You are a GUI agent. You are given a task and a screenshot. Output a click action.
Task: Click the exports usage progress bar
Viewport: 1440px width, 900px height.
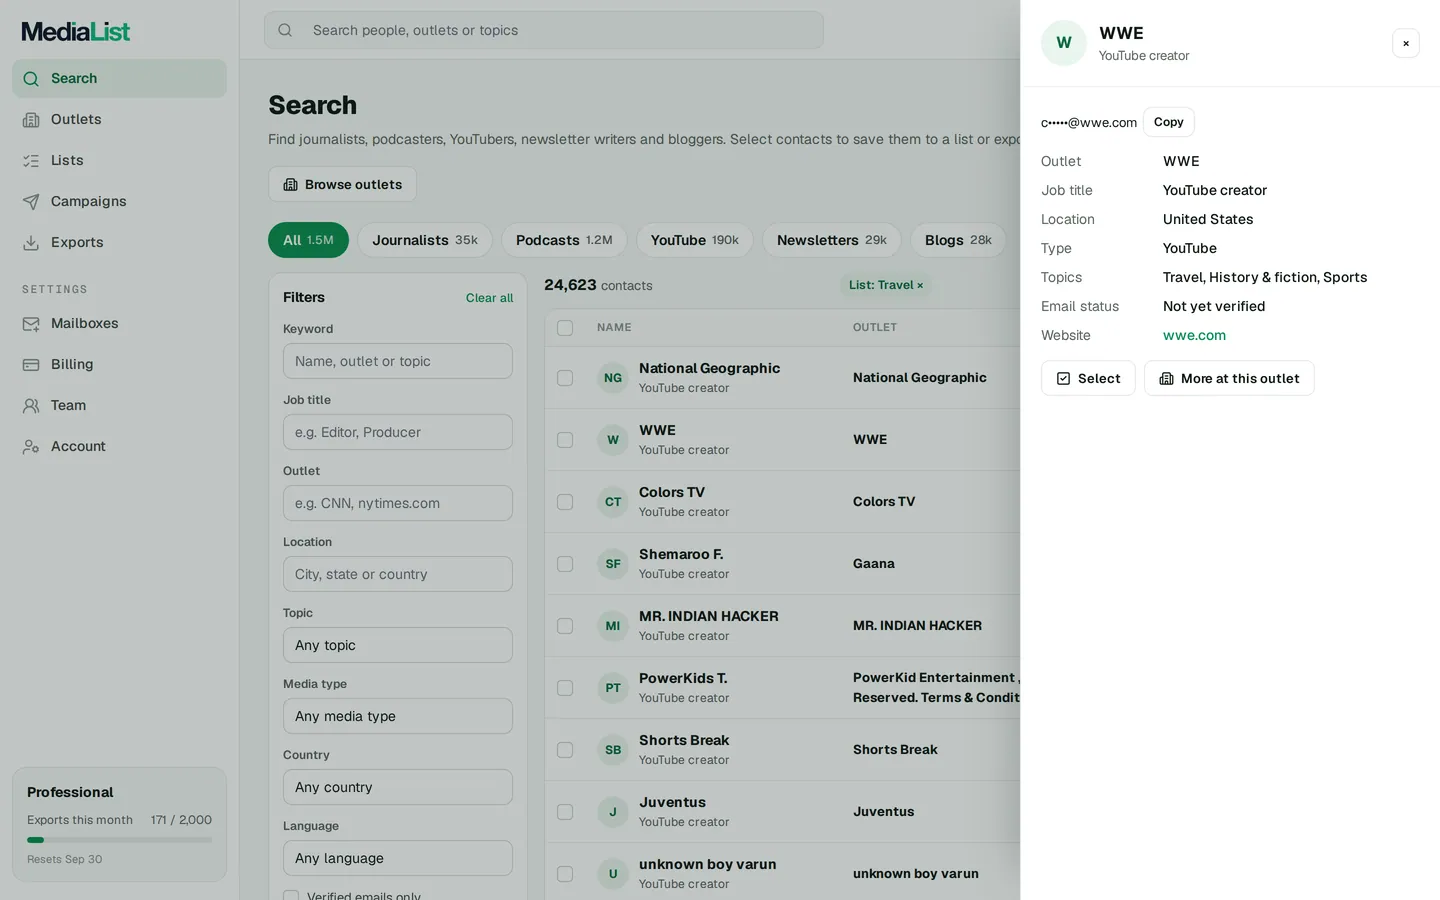tap(119, 840)
